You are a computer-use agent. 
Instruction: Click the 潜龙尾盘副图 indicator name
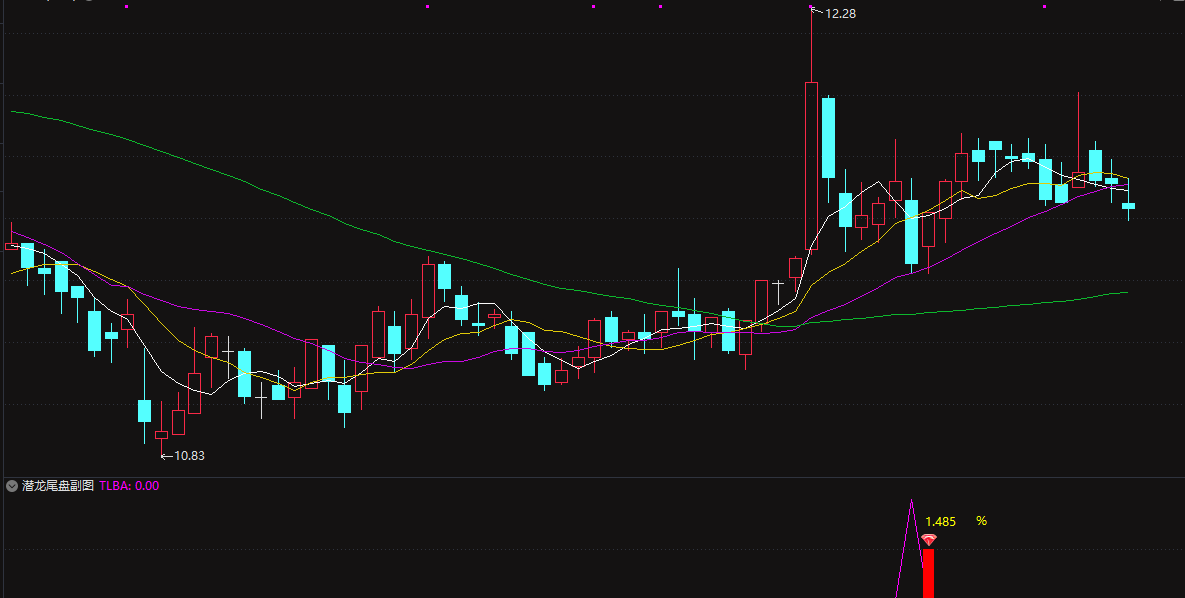pos(58,486)
